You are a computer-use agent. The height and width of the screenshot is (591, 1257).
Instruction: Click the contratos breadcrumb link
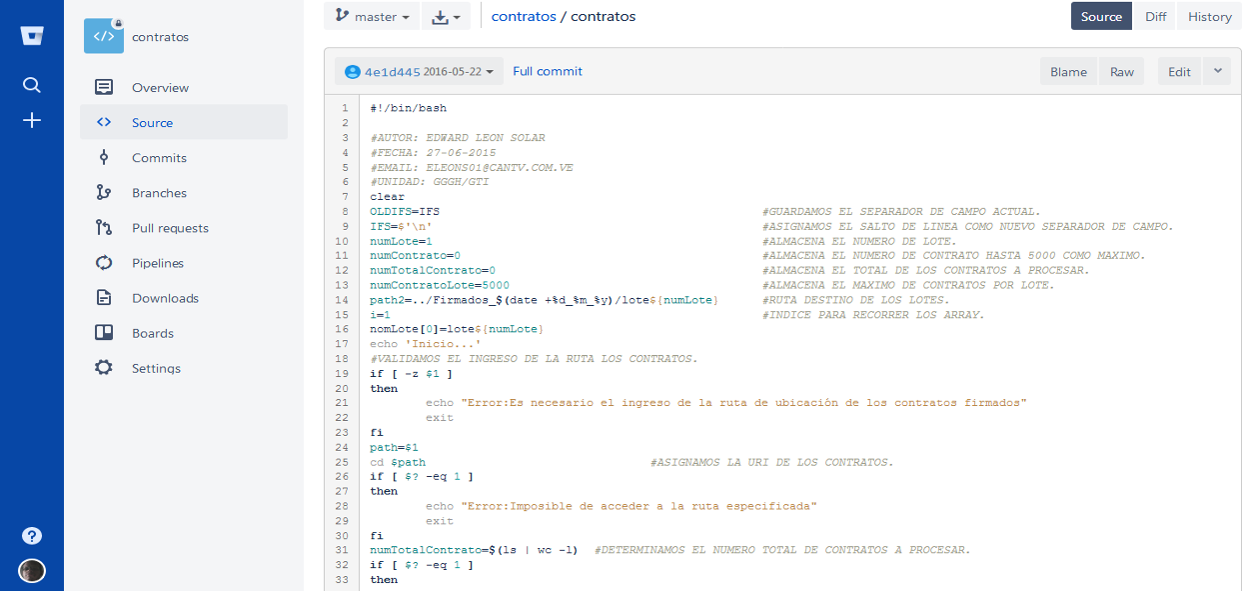[523, 17]
